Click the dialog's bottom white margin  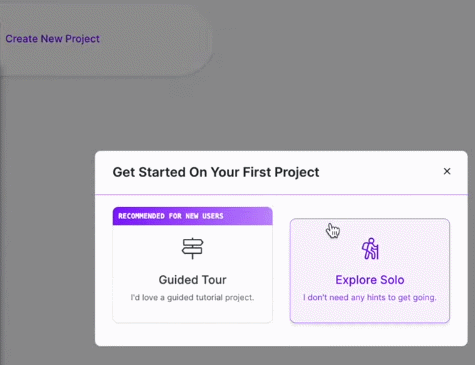coord(281,335)
